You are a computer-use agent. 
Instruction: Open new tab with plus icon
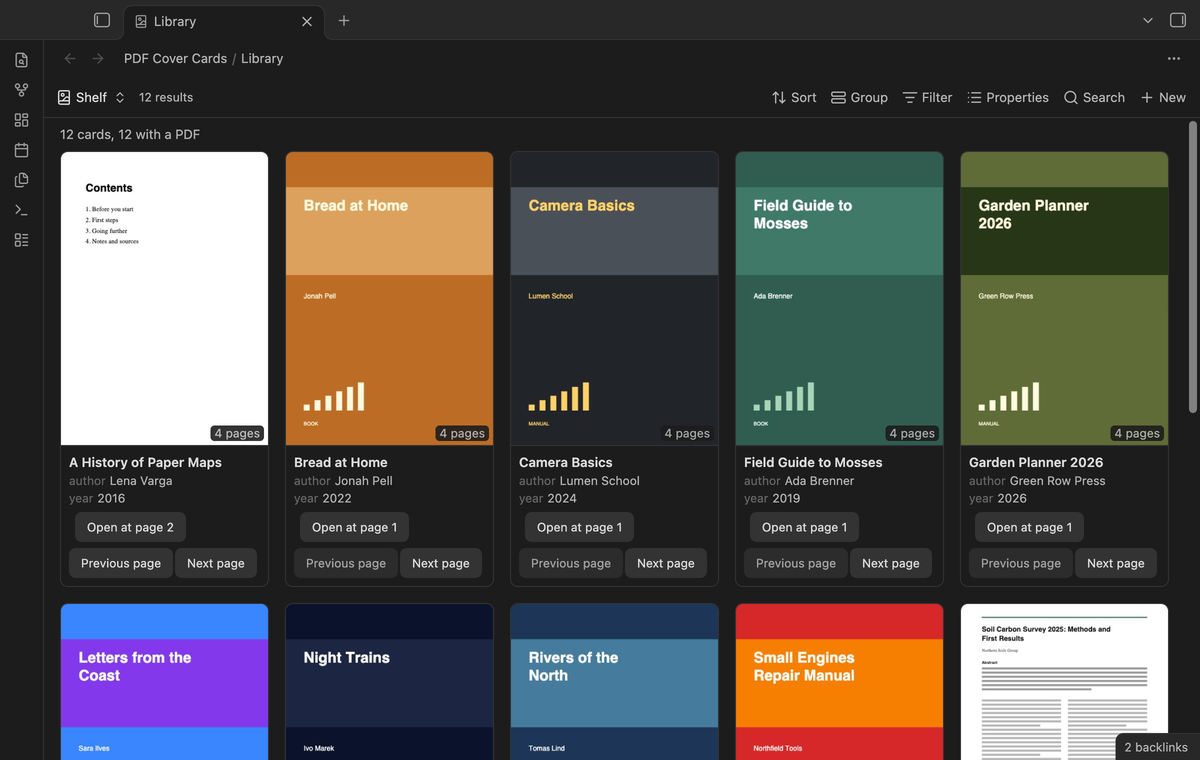tap(344, 20)
